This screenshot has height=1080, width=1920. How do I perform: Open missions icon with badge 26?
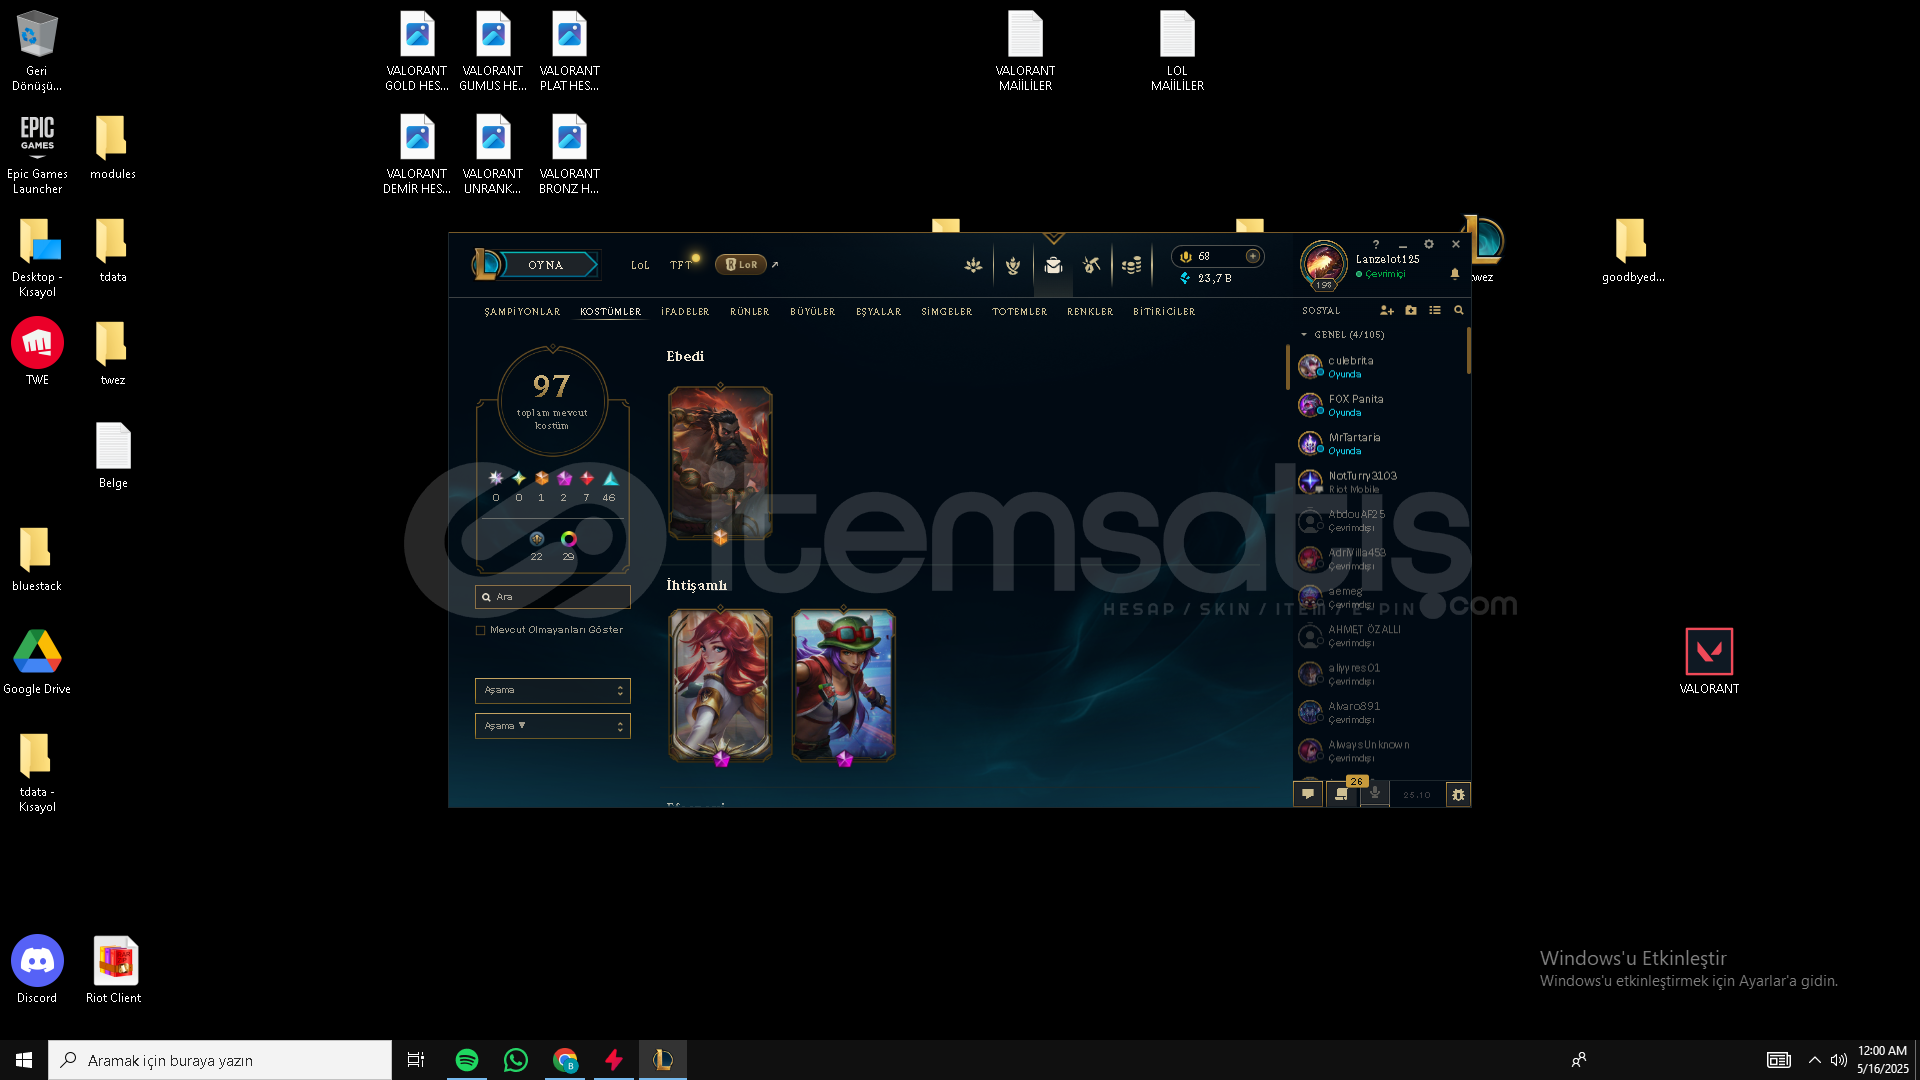(x=1342, y=794)
